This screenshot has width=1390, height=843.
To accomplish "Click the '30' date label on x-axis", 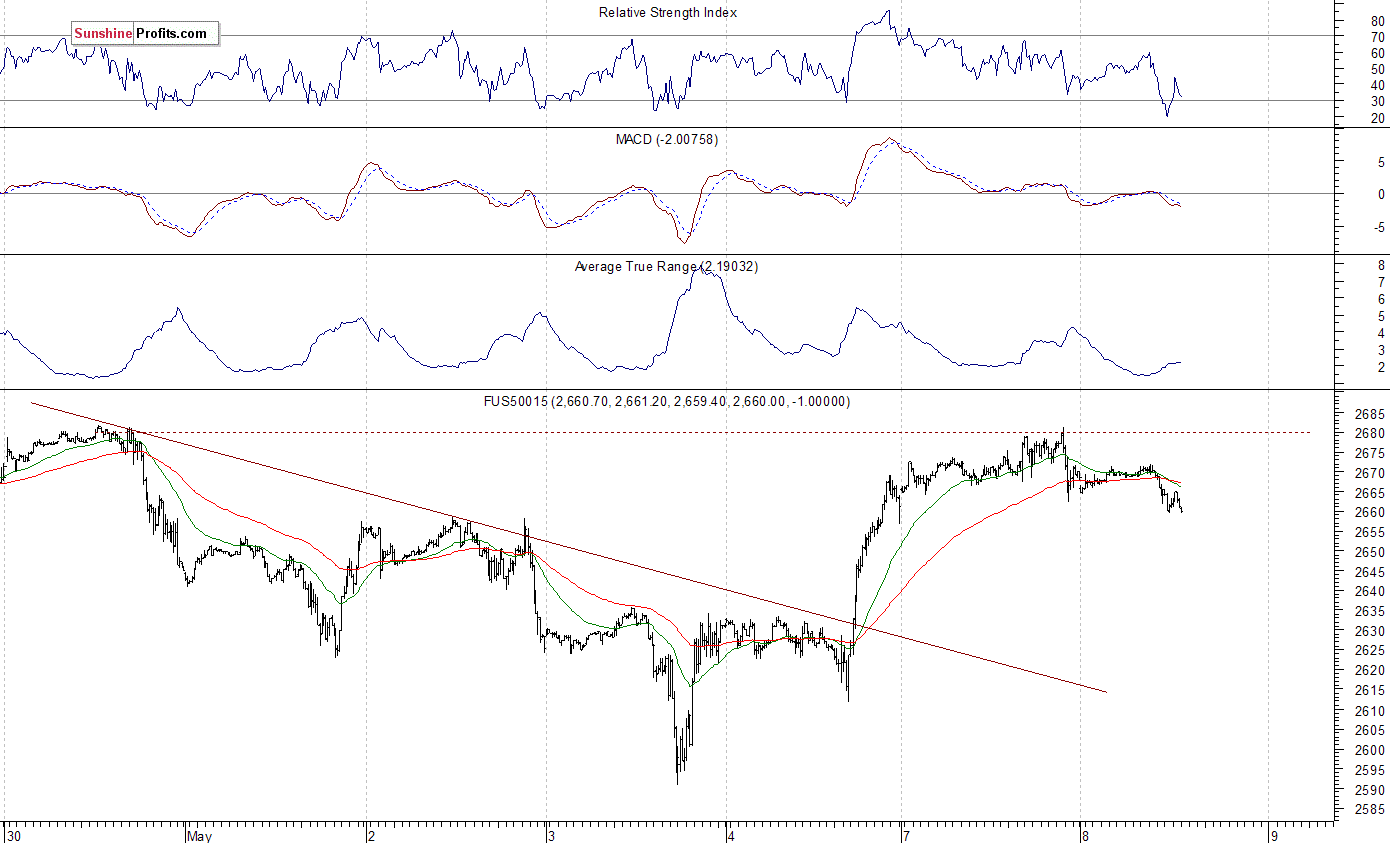I will (x=12, y=834).
